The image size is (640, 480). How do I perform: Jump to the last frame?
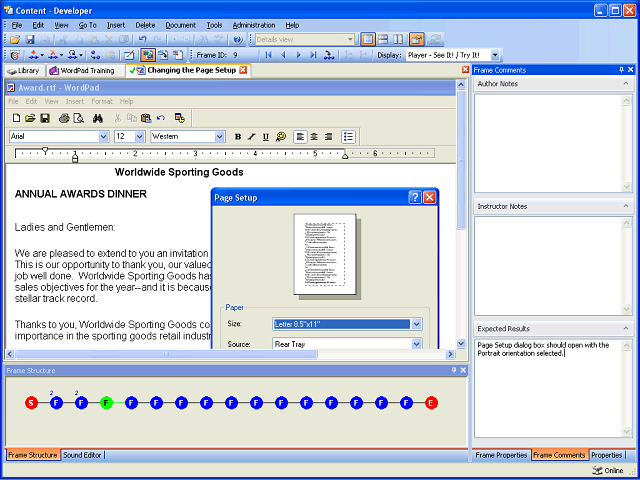pos(313,55)
